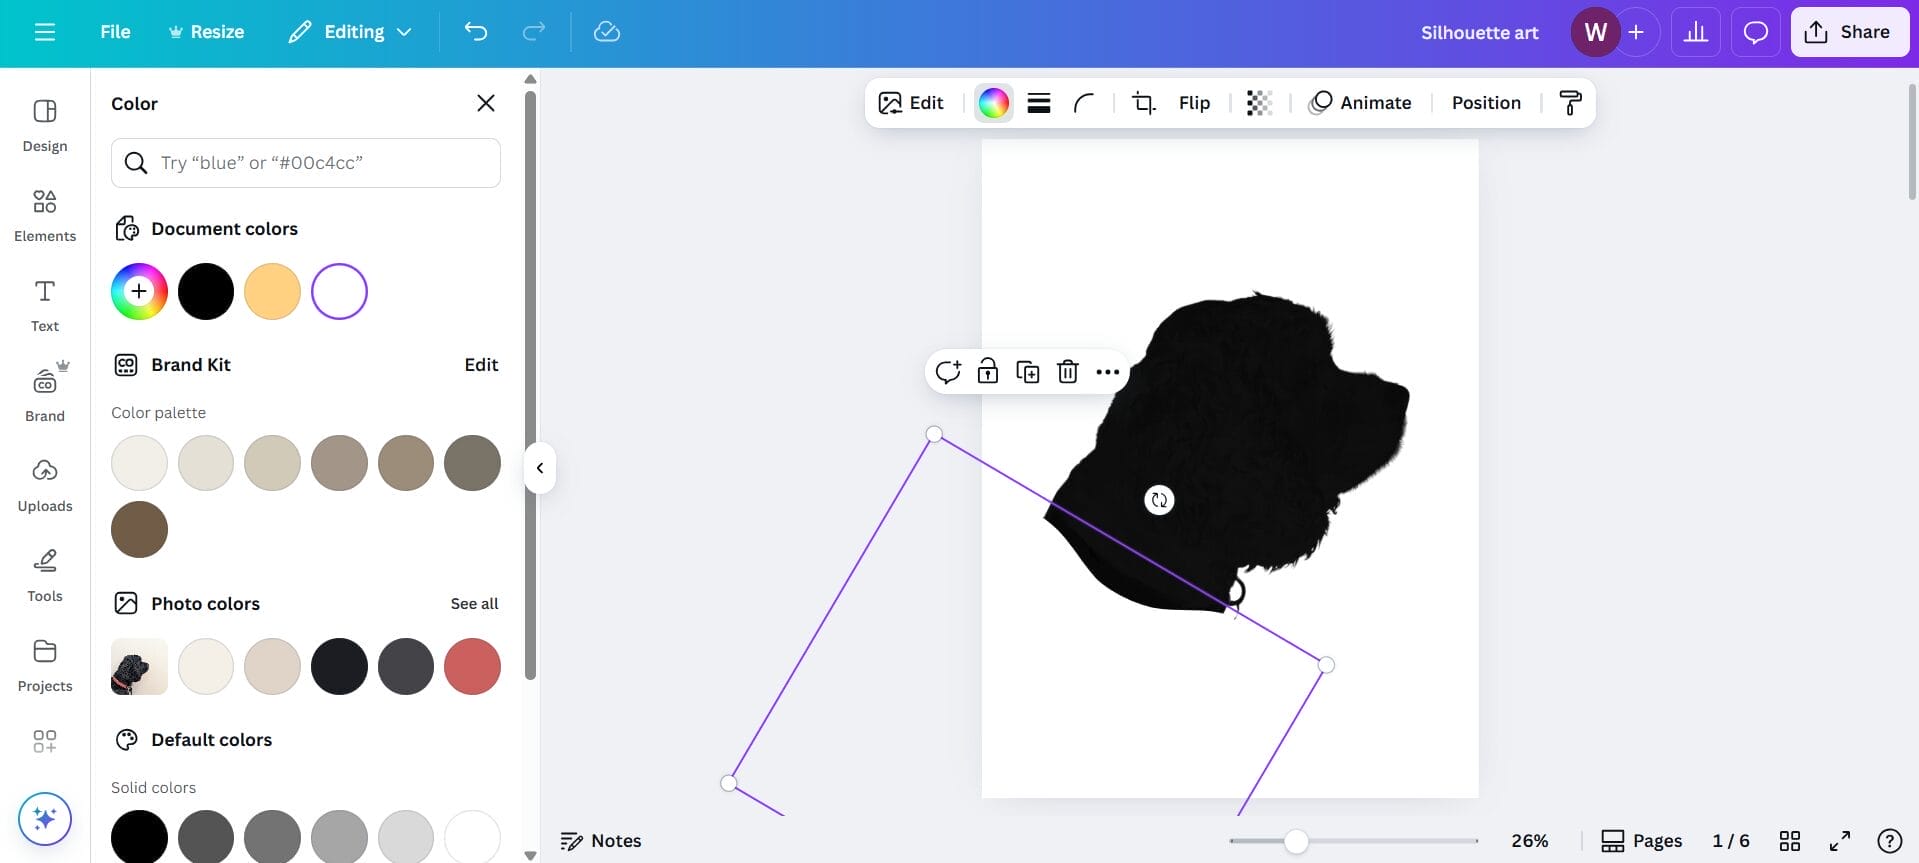Open the Brand sidebar tab

pos(45,394)
